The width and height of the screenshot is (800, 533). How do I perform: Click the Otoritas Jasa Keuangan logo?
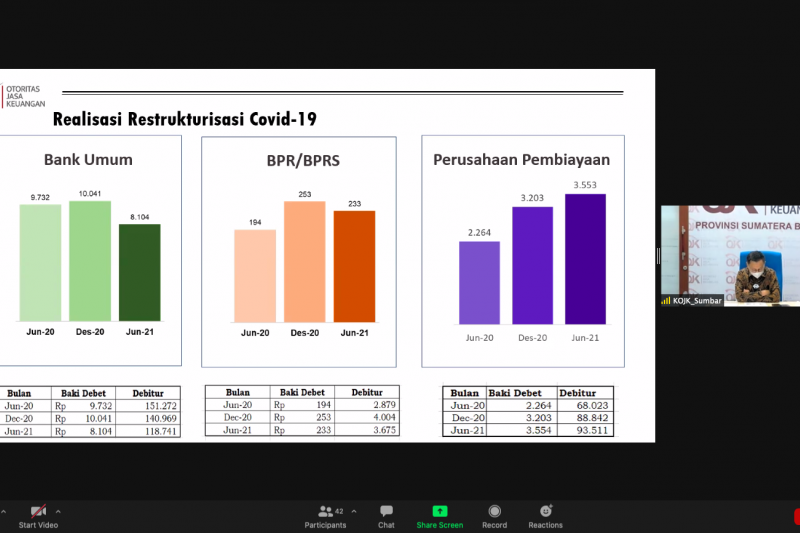[22, 95]
